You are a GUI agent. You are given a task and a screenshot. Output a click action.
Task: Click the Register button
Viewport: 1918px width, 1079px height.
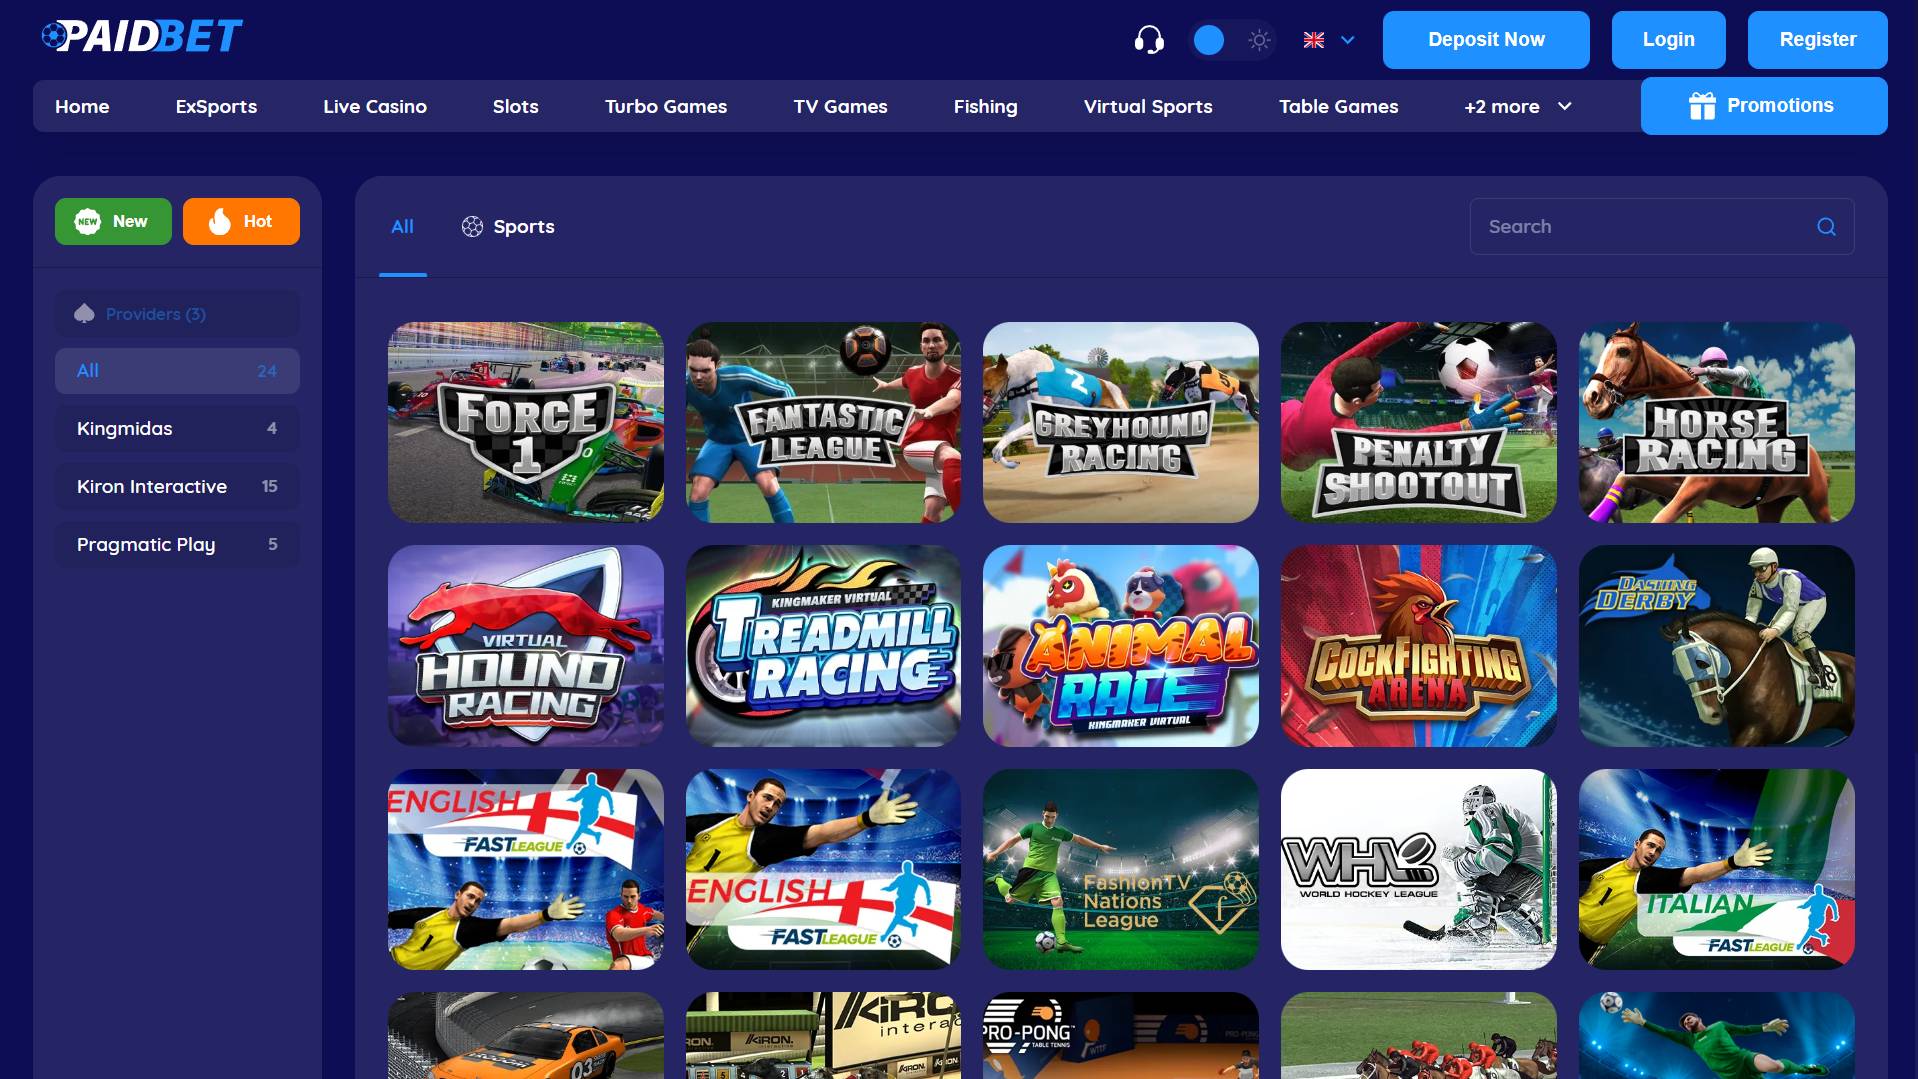[x=1816, y=40]
